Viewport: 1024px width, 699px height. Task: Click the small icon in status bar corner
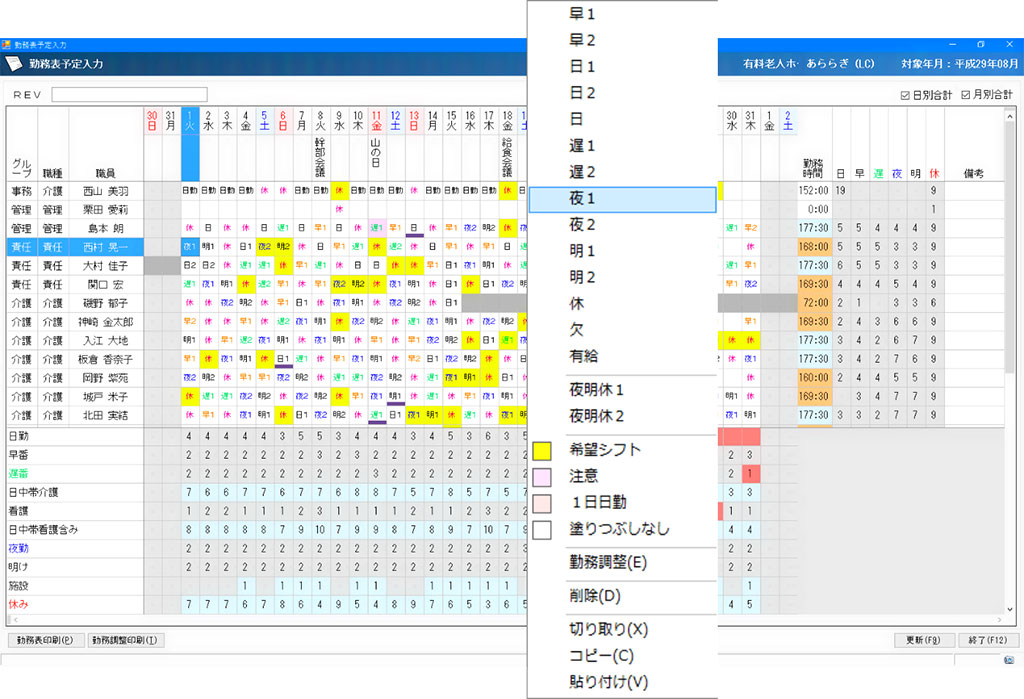pos(1008,661)
